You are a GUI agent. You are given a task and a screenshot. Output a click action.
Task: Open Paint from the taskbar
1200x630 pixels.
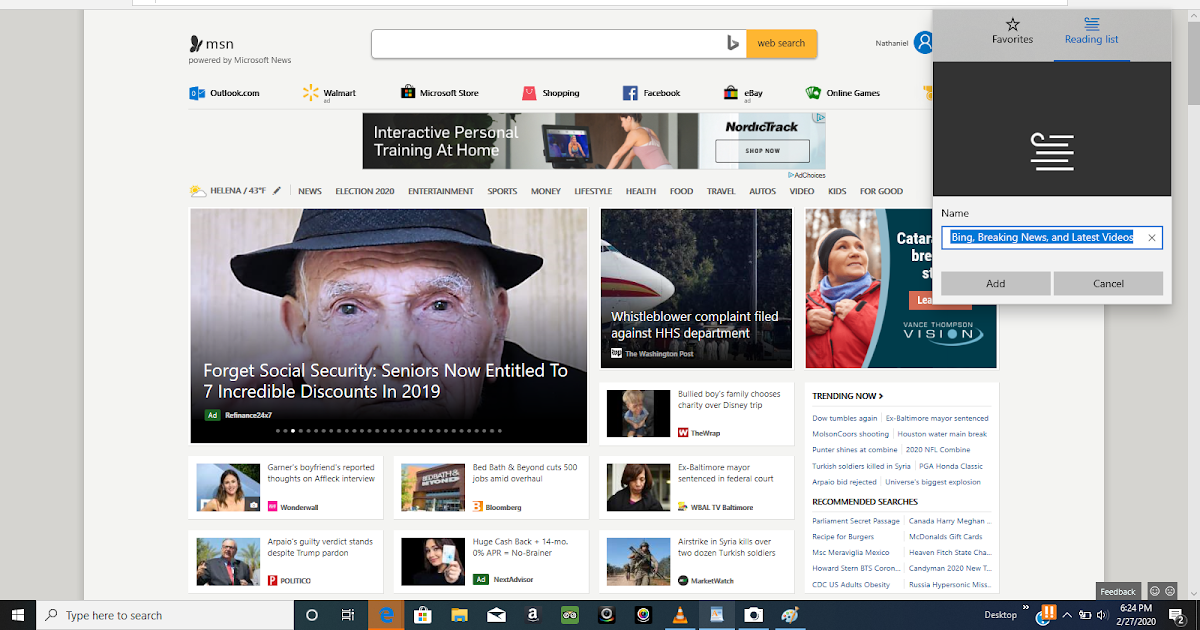(x=791, y=615)
